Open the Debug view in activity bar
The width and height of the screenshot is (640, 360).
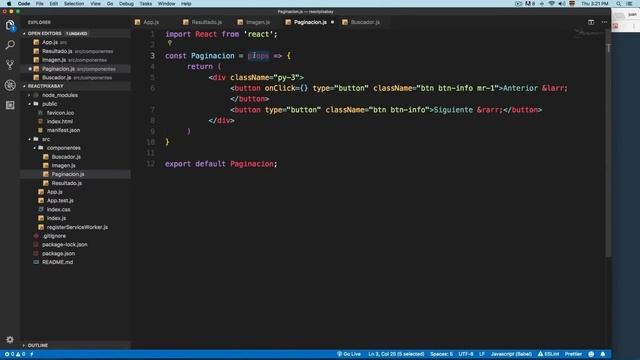tap(10, 85)
